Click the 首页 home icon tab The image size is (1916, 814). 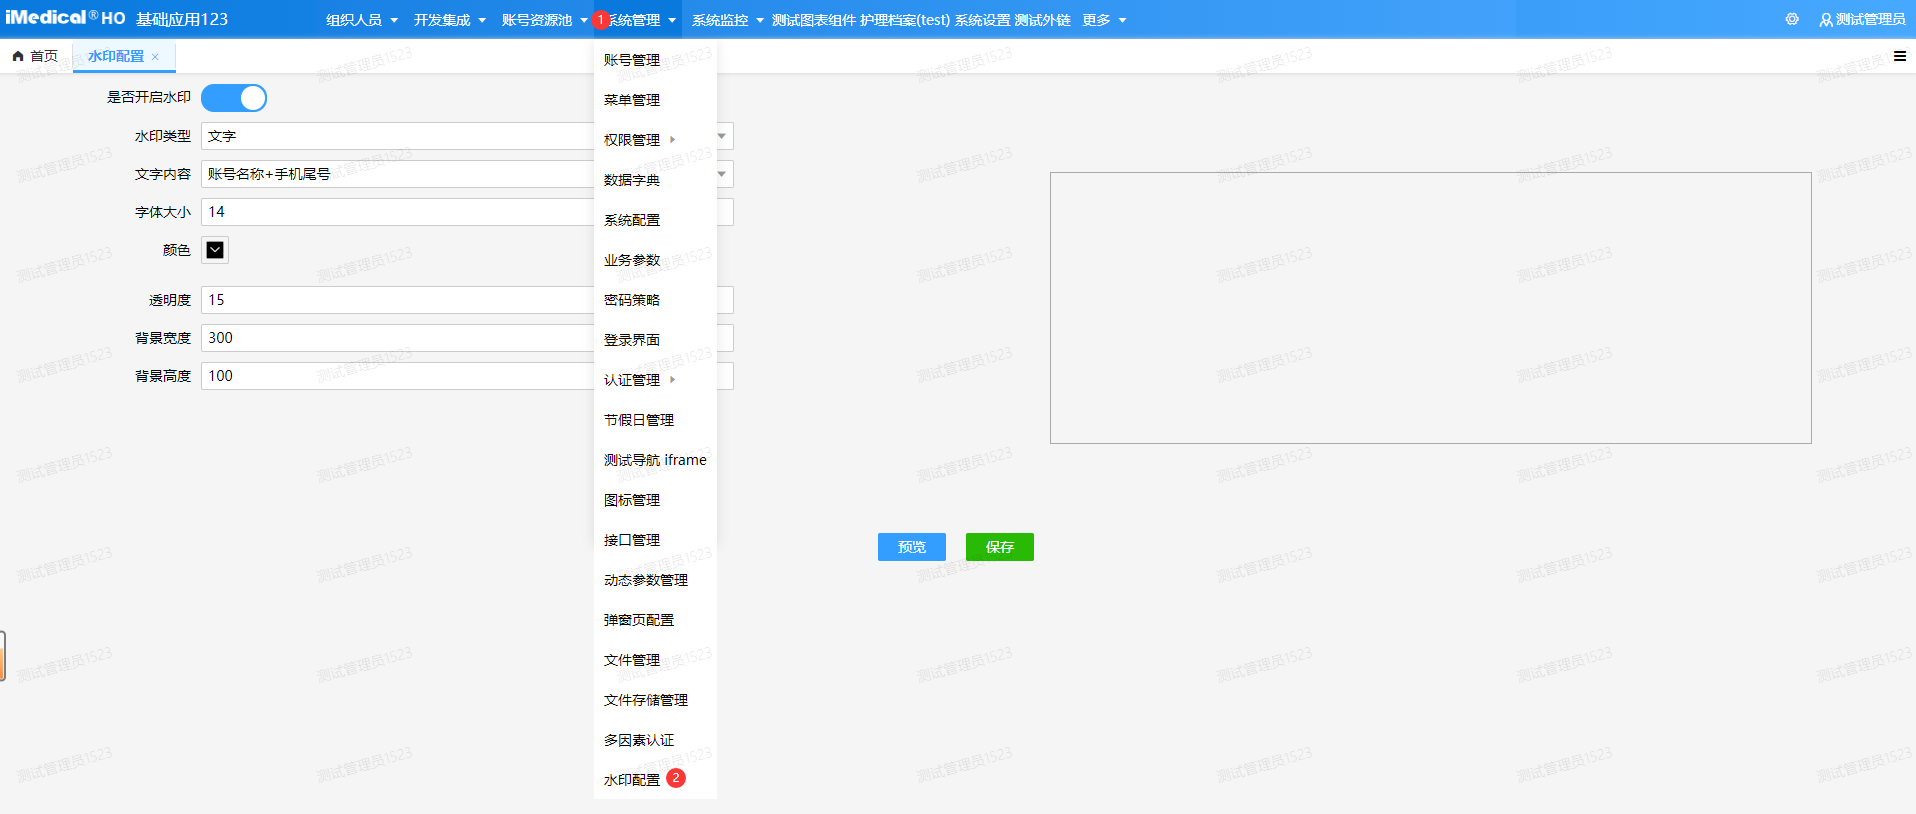coord(35,56)
